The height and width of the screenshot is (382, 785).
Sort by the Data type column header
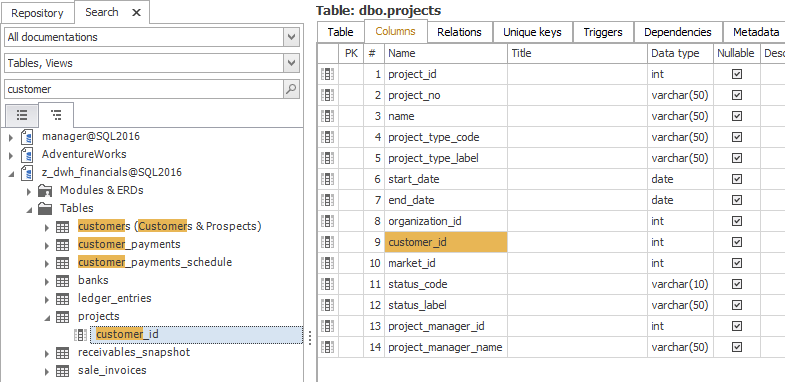coord(680,53)
